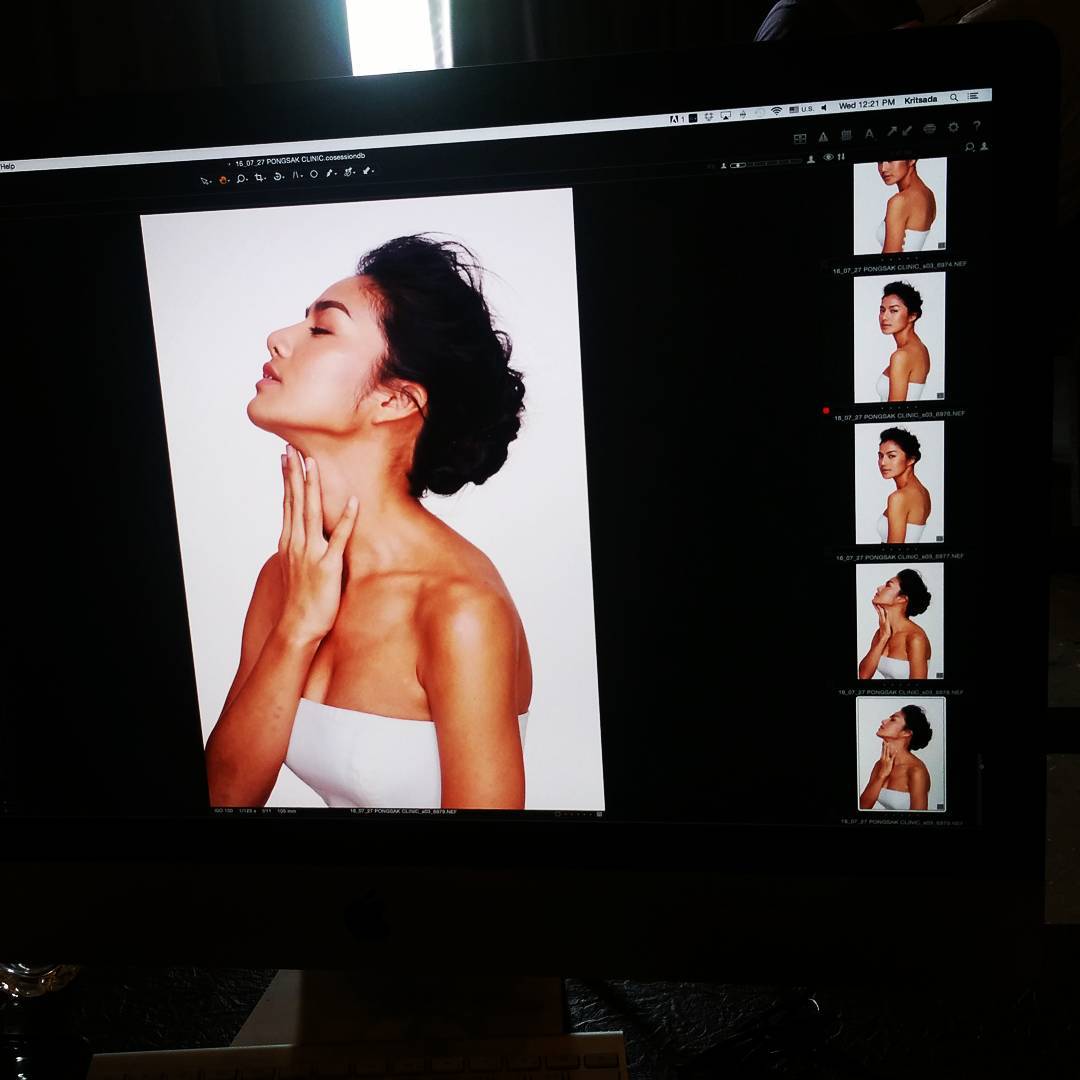Select the copy adjustments tool
Viewport: 1080px width, 1080px height.
click(x=348, y=172)
